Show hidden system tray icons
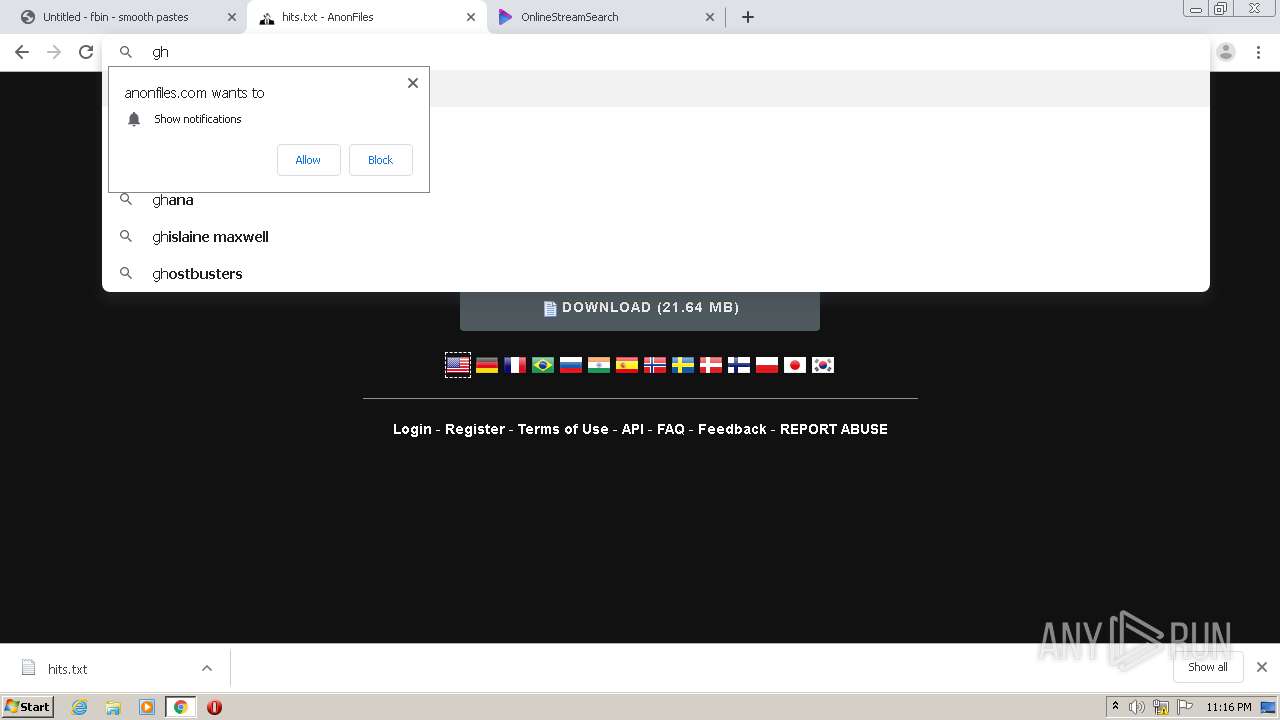This screenshot has height=720, width=1280. (1115, 707)
